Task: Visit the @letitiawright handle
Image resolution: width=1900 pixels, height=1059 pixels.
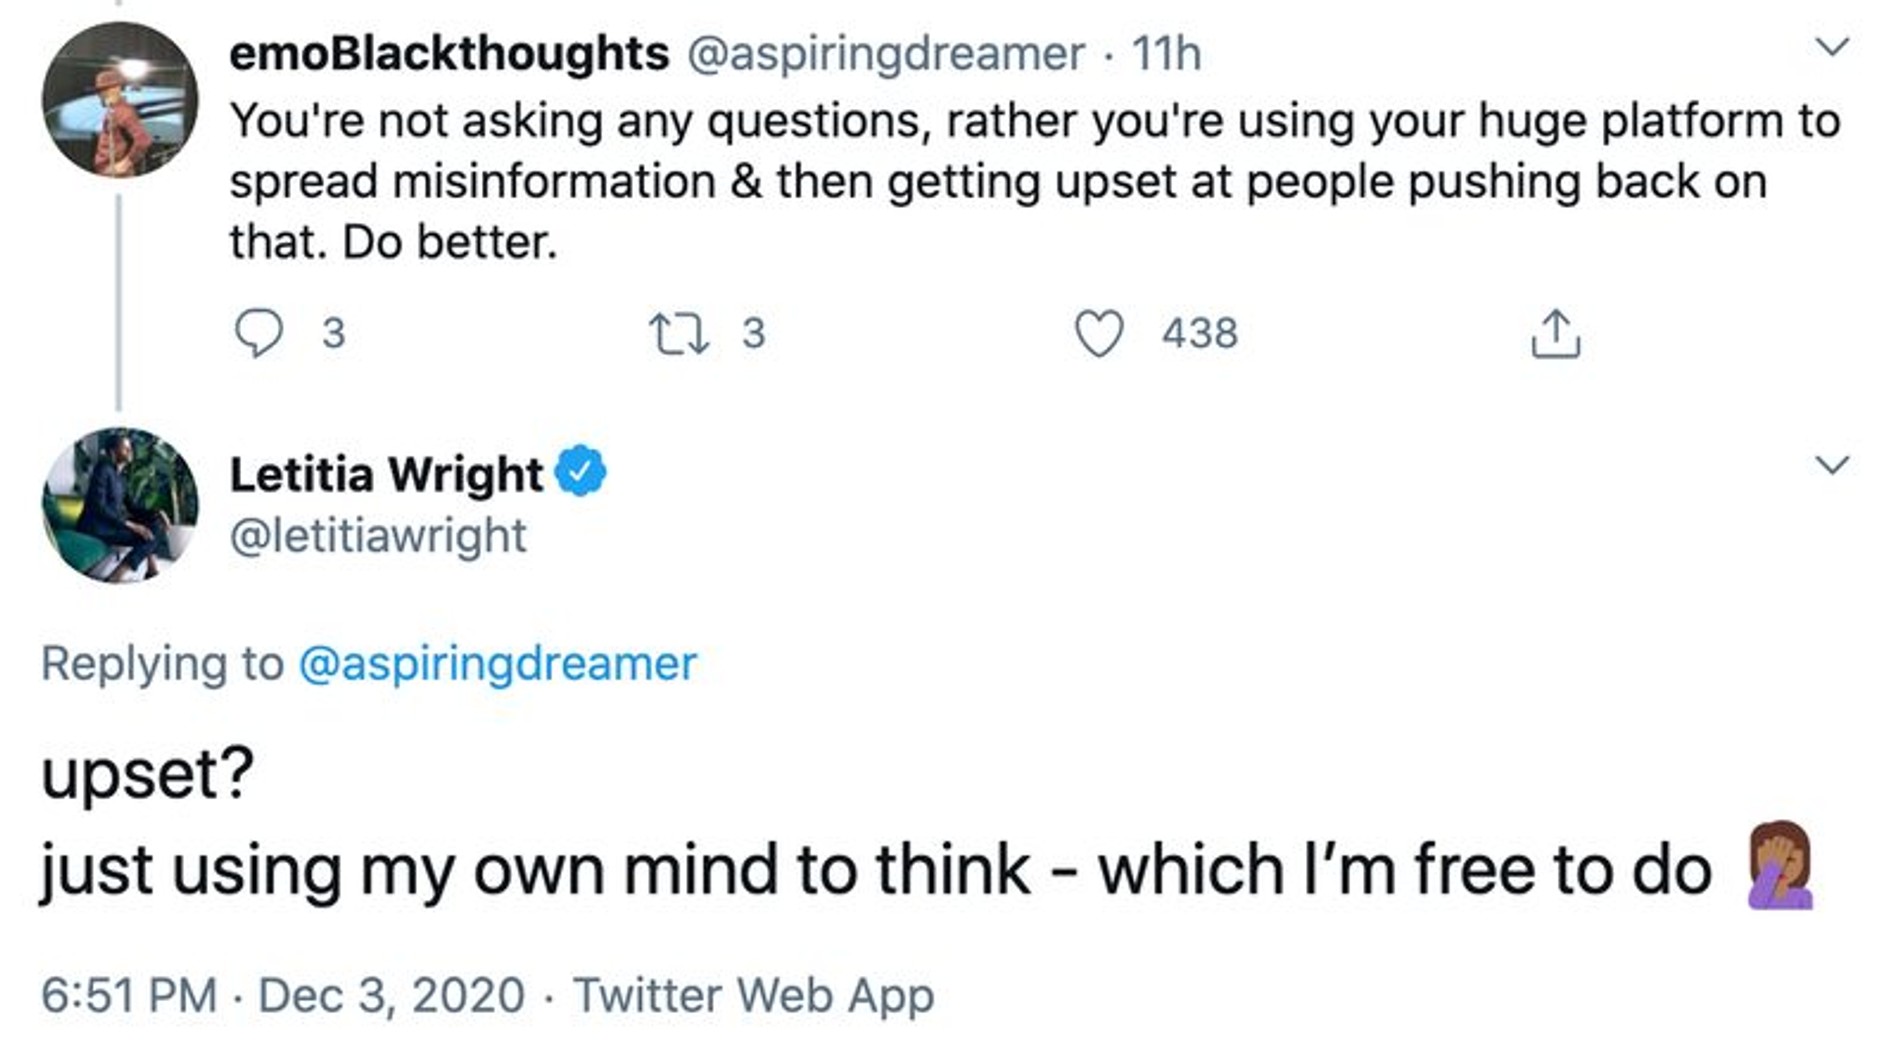Action: tap(378, 536)
